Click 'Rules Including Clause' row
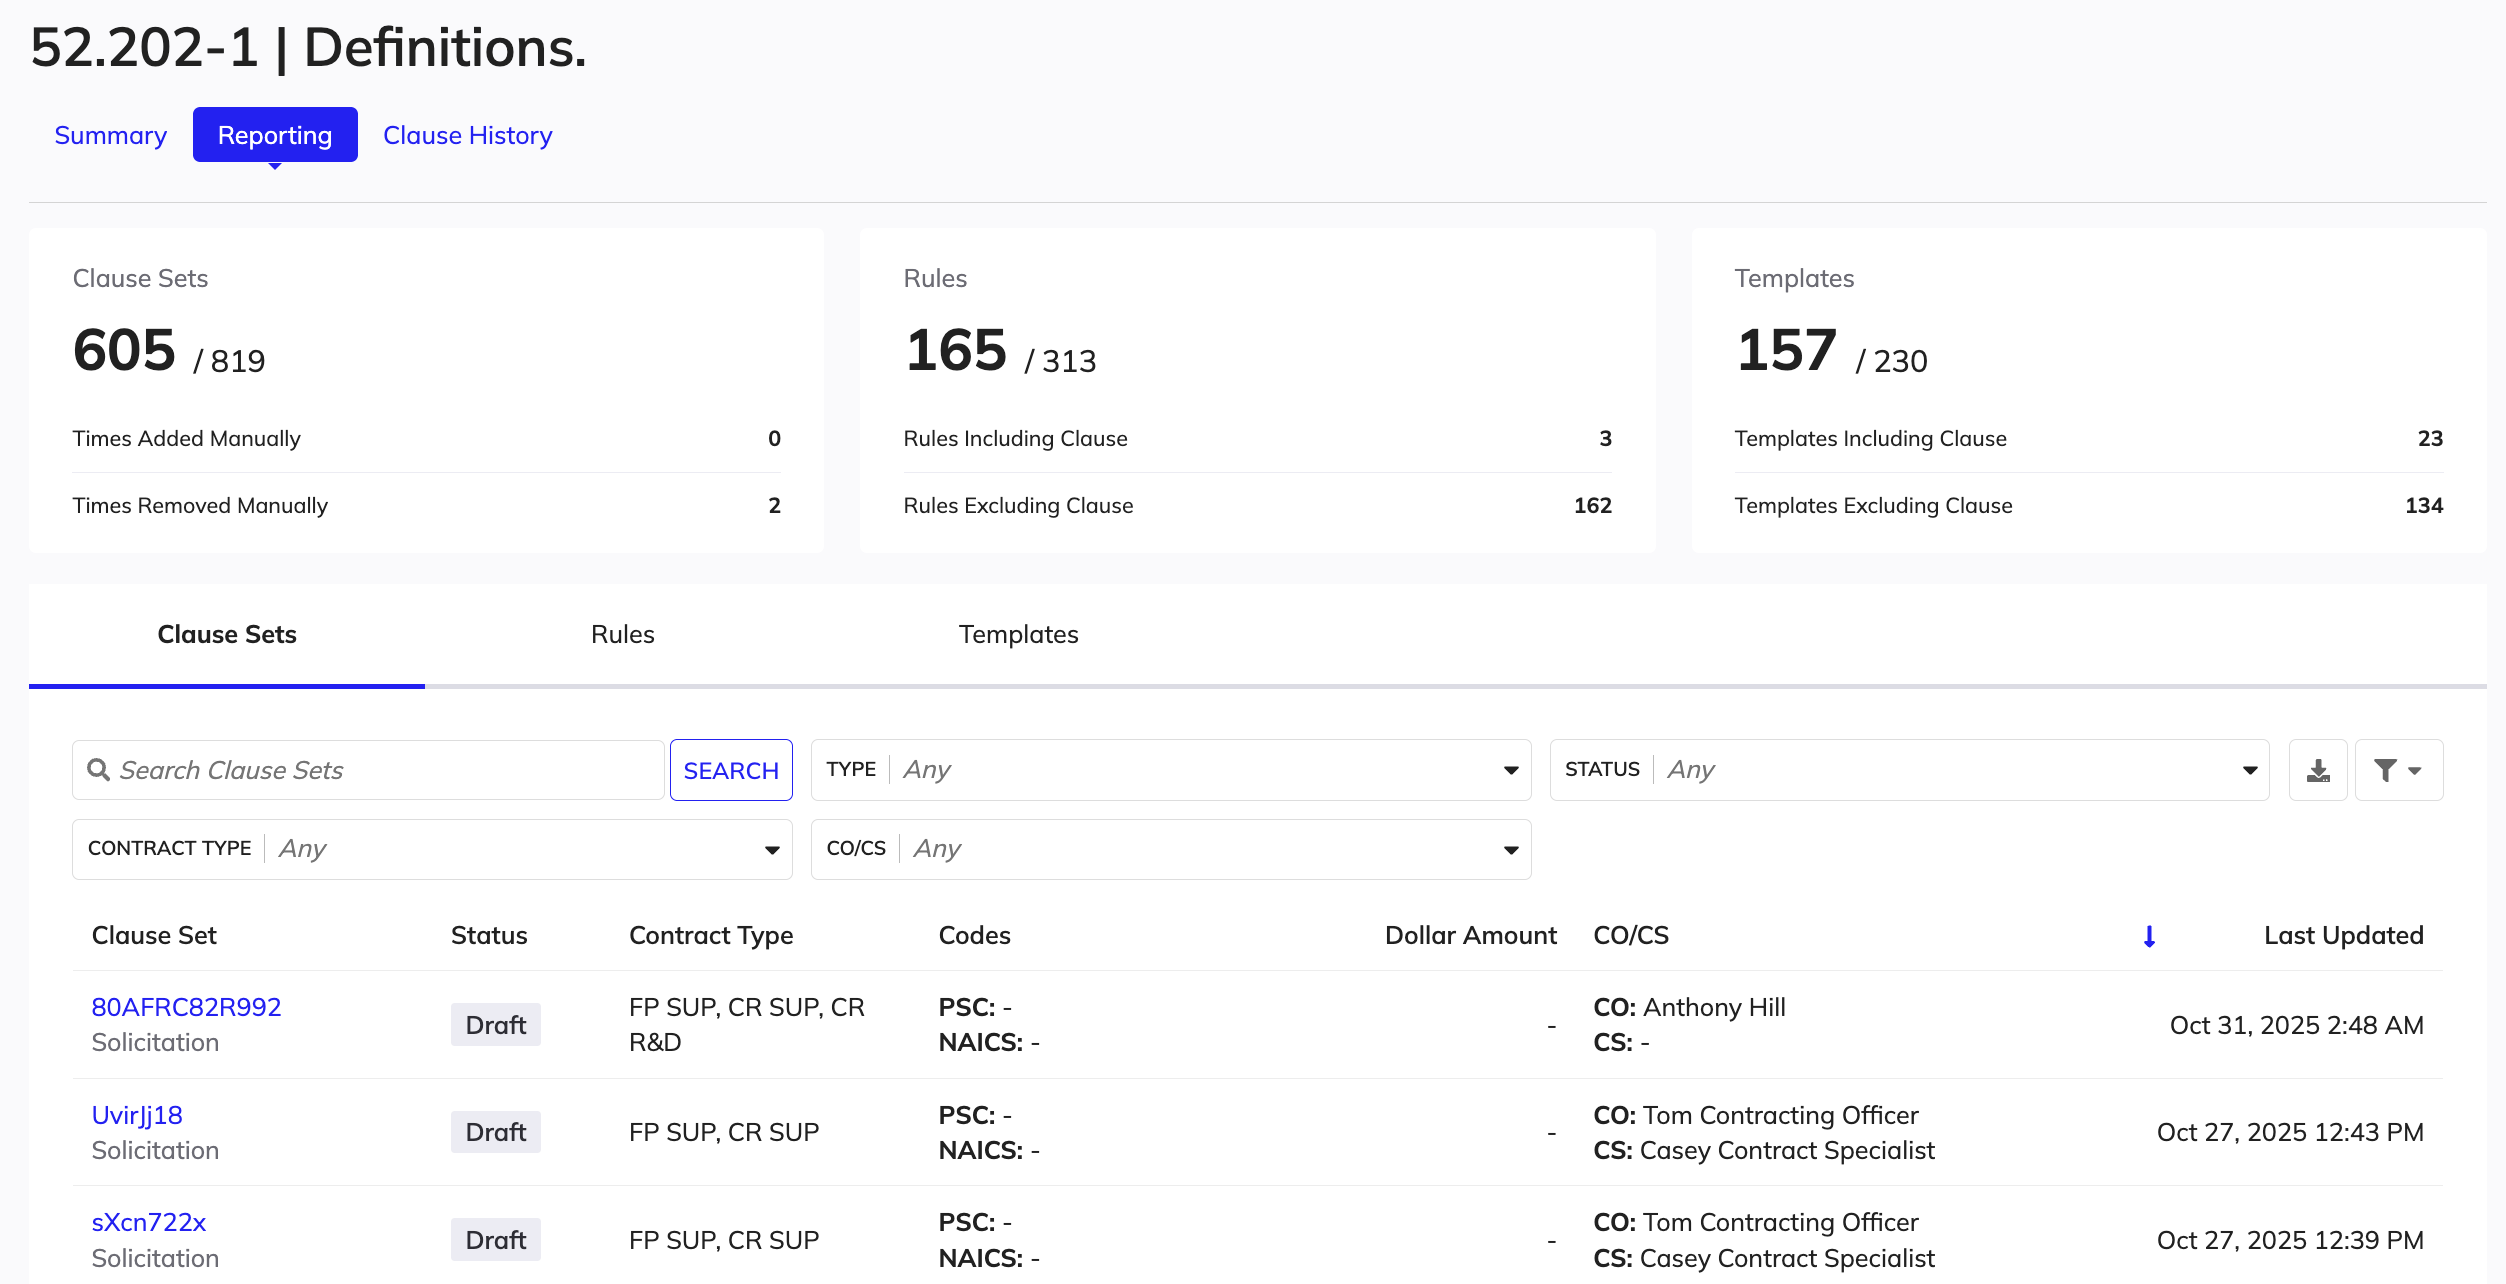Image resolution: width=2506 pixels, height=1284 pixels. coord(1257,439)
